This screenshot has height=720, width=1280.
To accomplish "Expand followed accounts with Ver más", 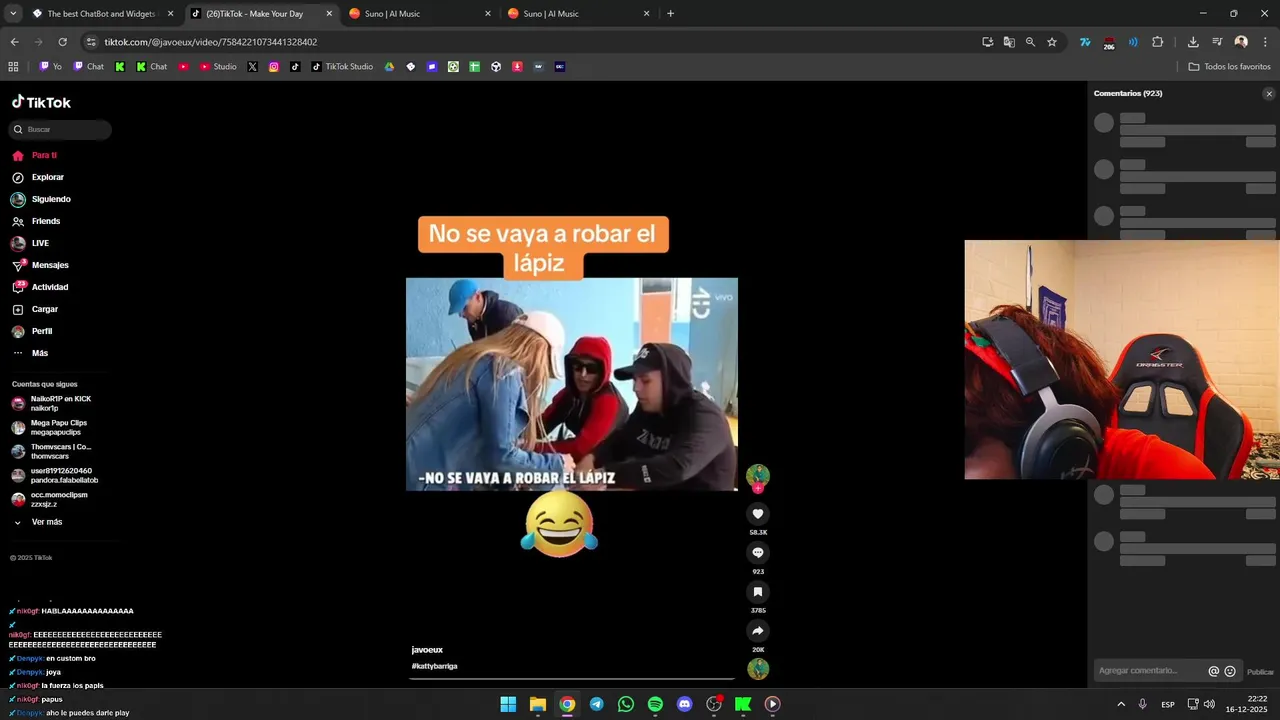I will point(46,523).
